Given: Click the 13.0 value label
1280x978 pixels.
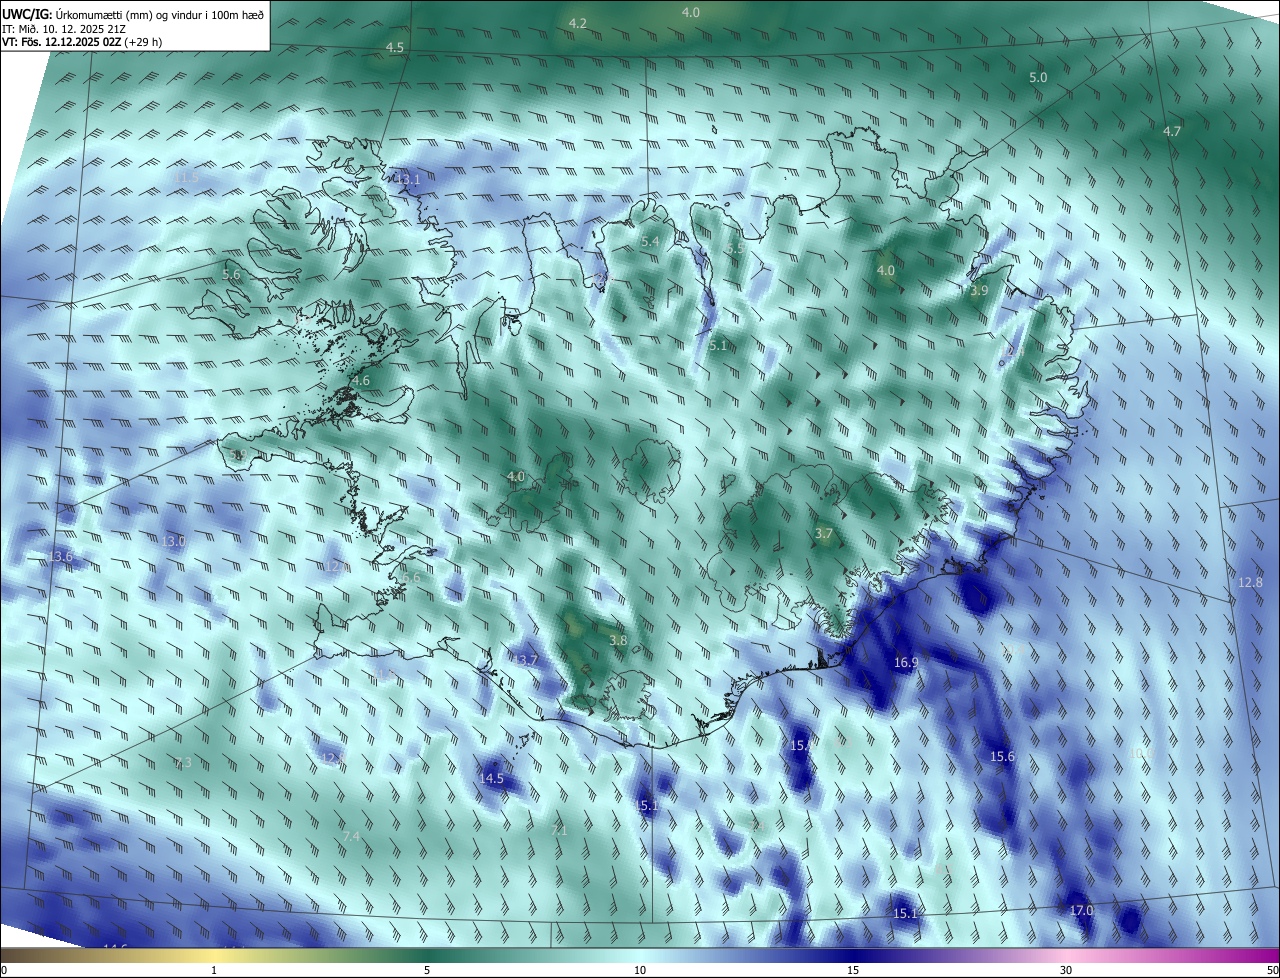Looking at the screenshot, I should [174, 541].
